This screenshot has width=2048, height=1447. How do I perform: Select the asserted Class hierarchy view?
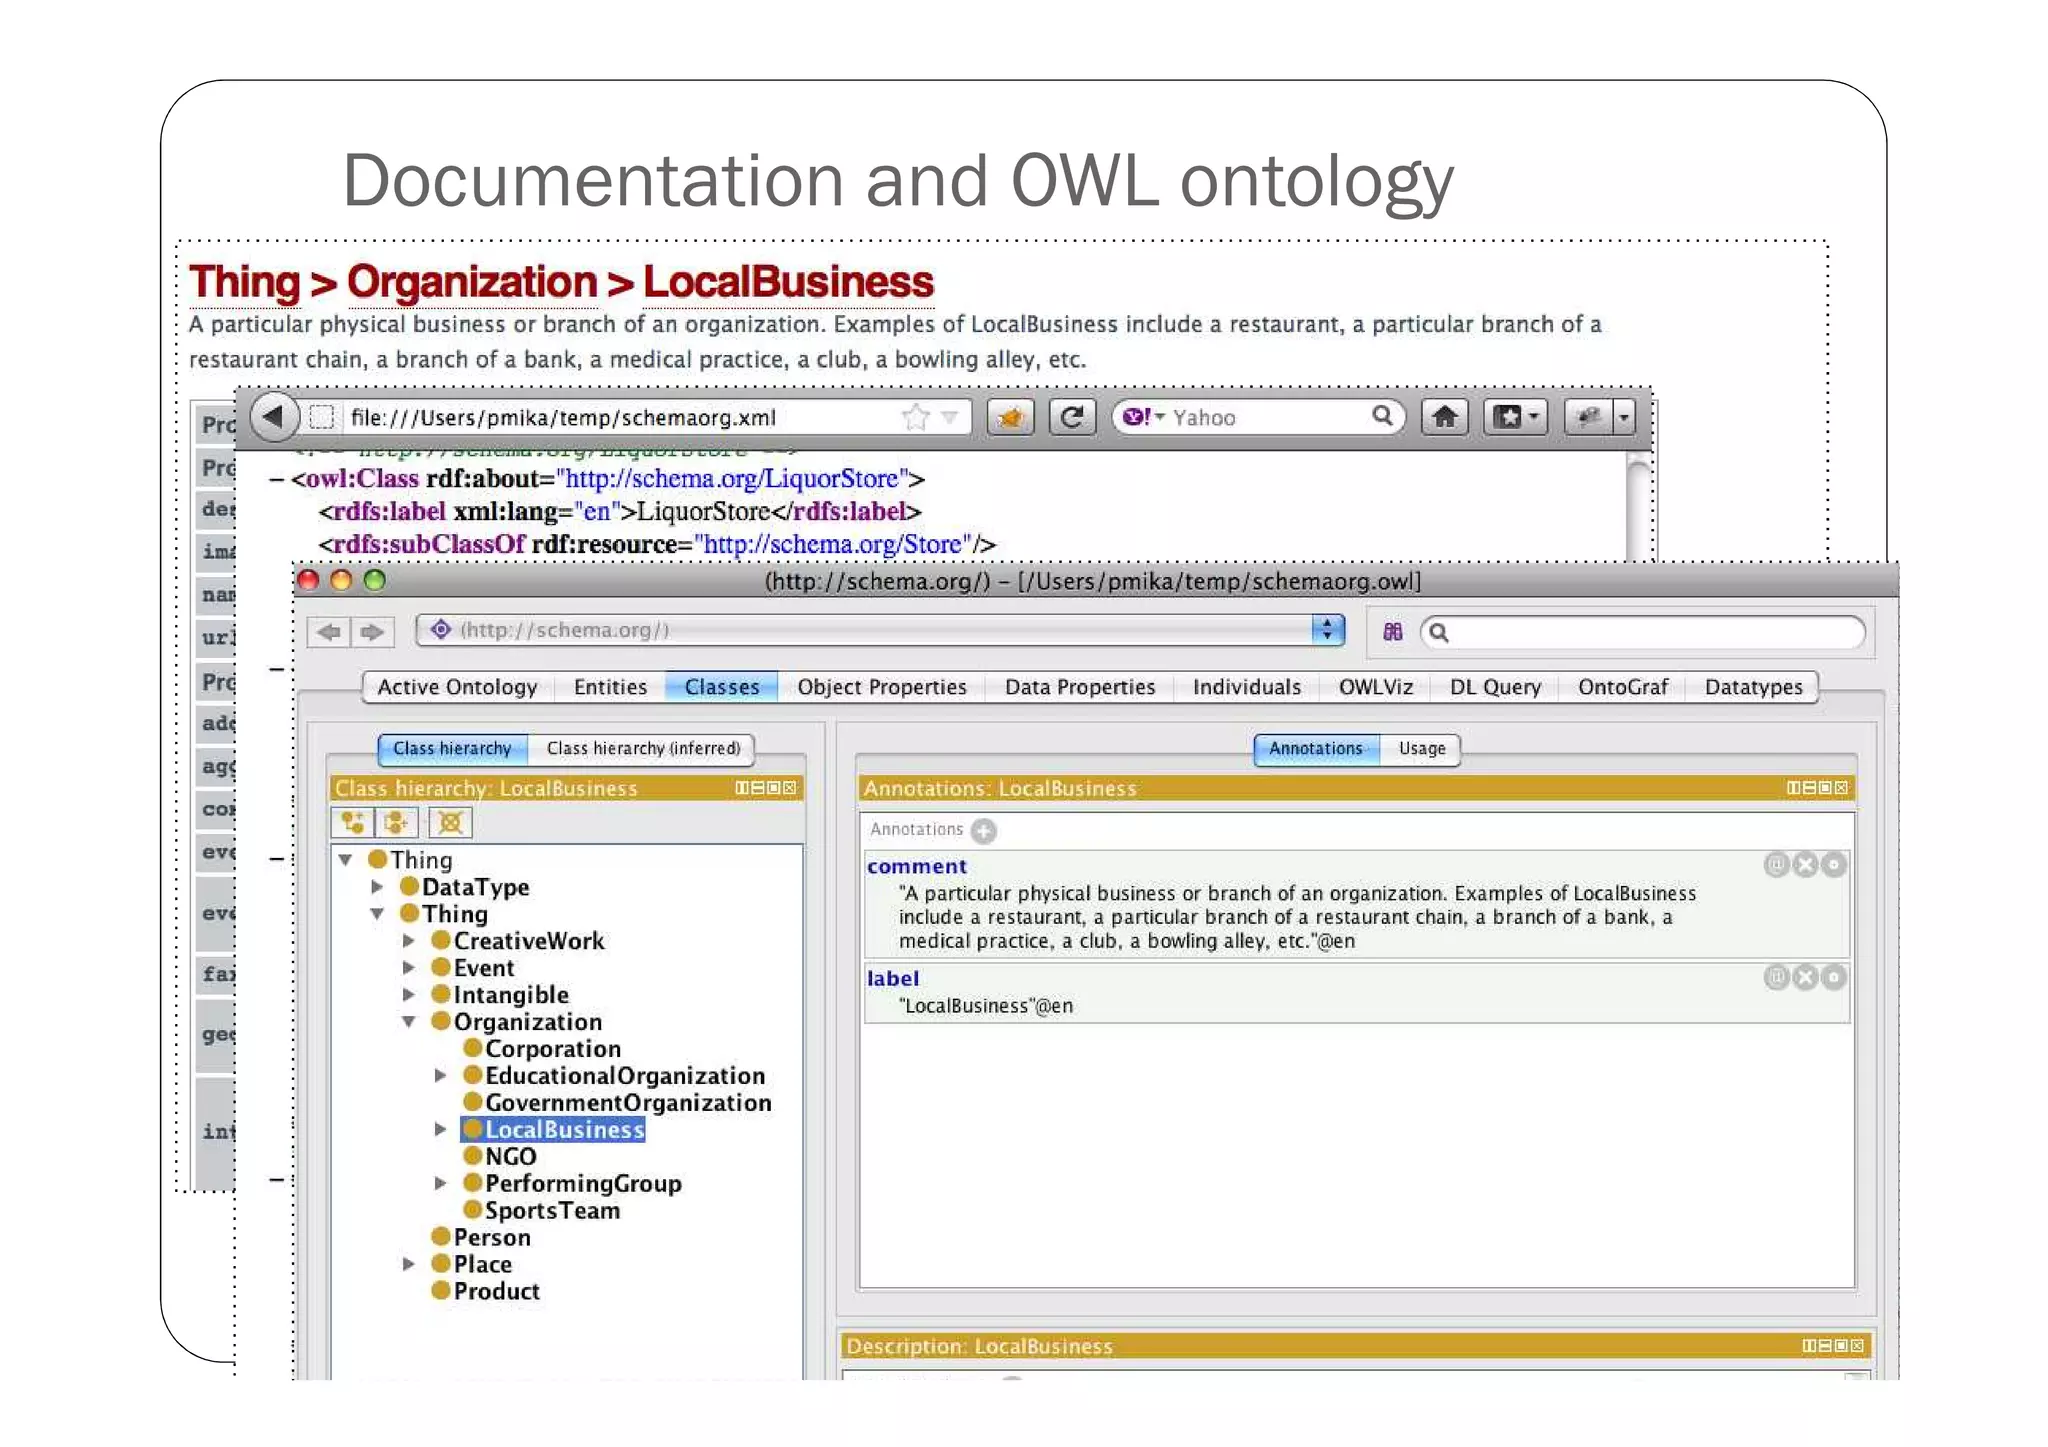(452, 749)
